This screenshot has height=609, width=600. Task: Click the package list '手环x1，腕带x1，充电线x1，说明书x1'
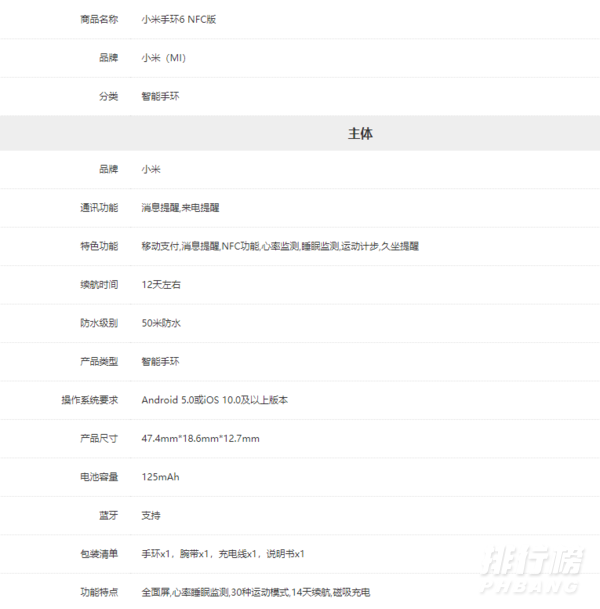(x=223, y=554)
